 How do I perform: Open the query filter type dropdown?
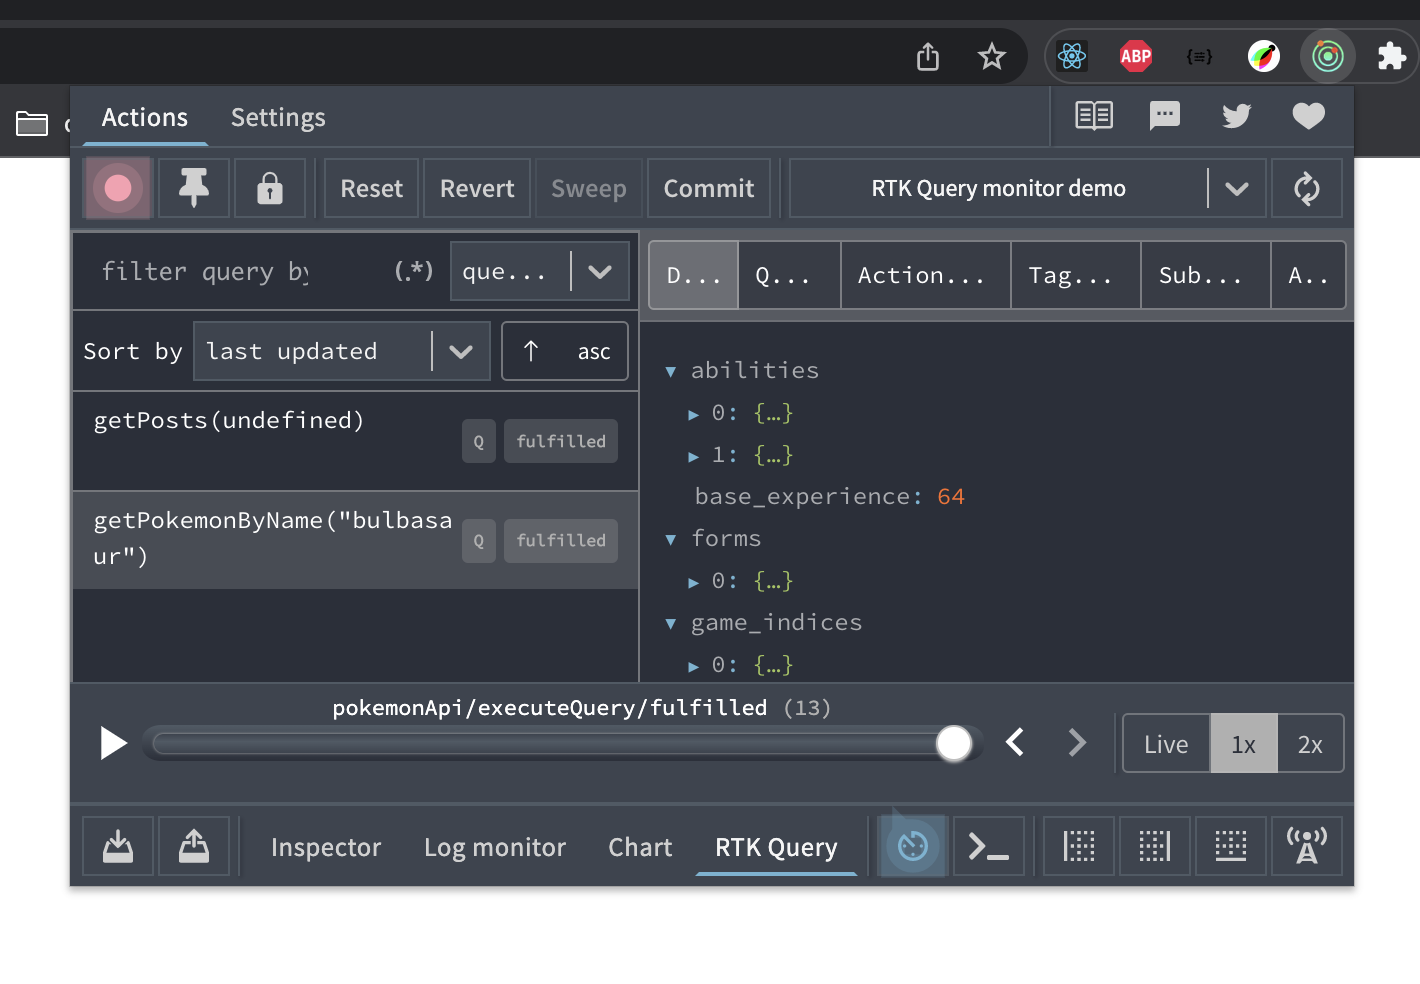click(x=539, y=270)
